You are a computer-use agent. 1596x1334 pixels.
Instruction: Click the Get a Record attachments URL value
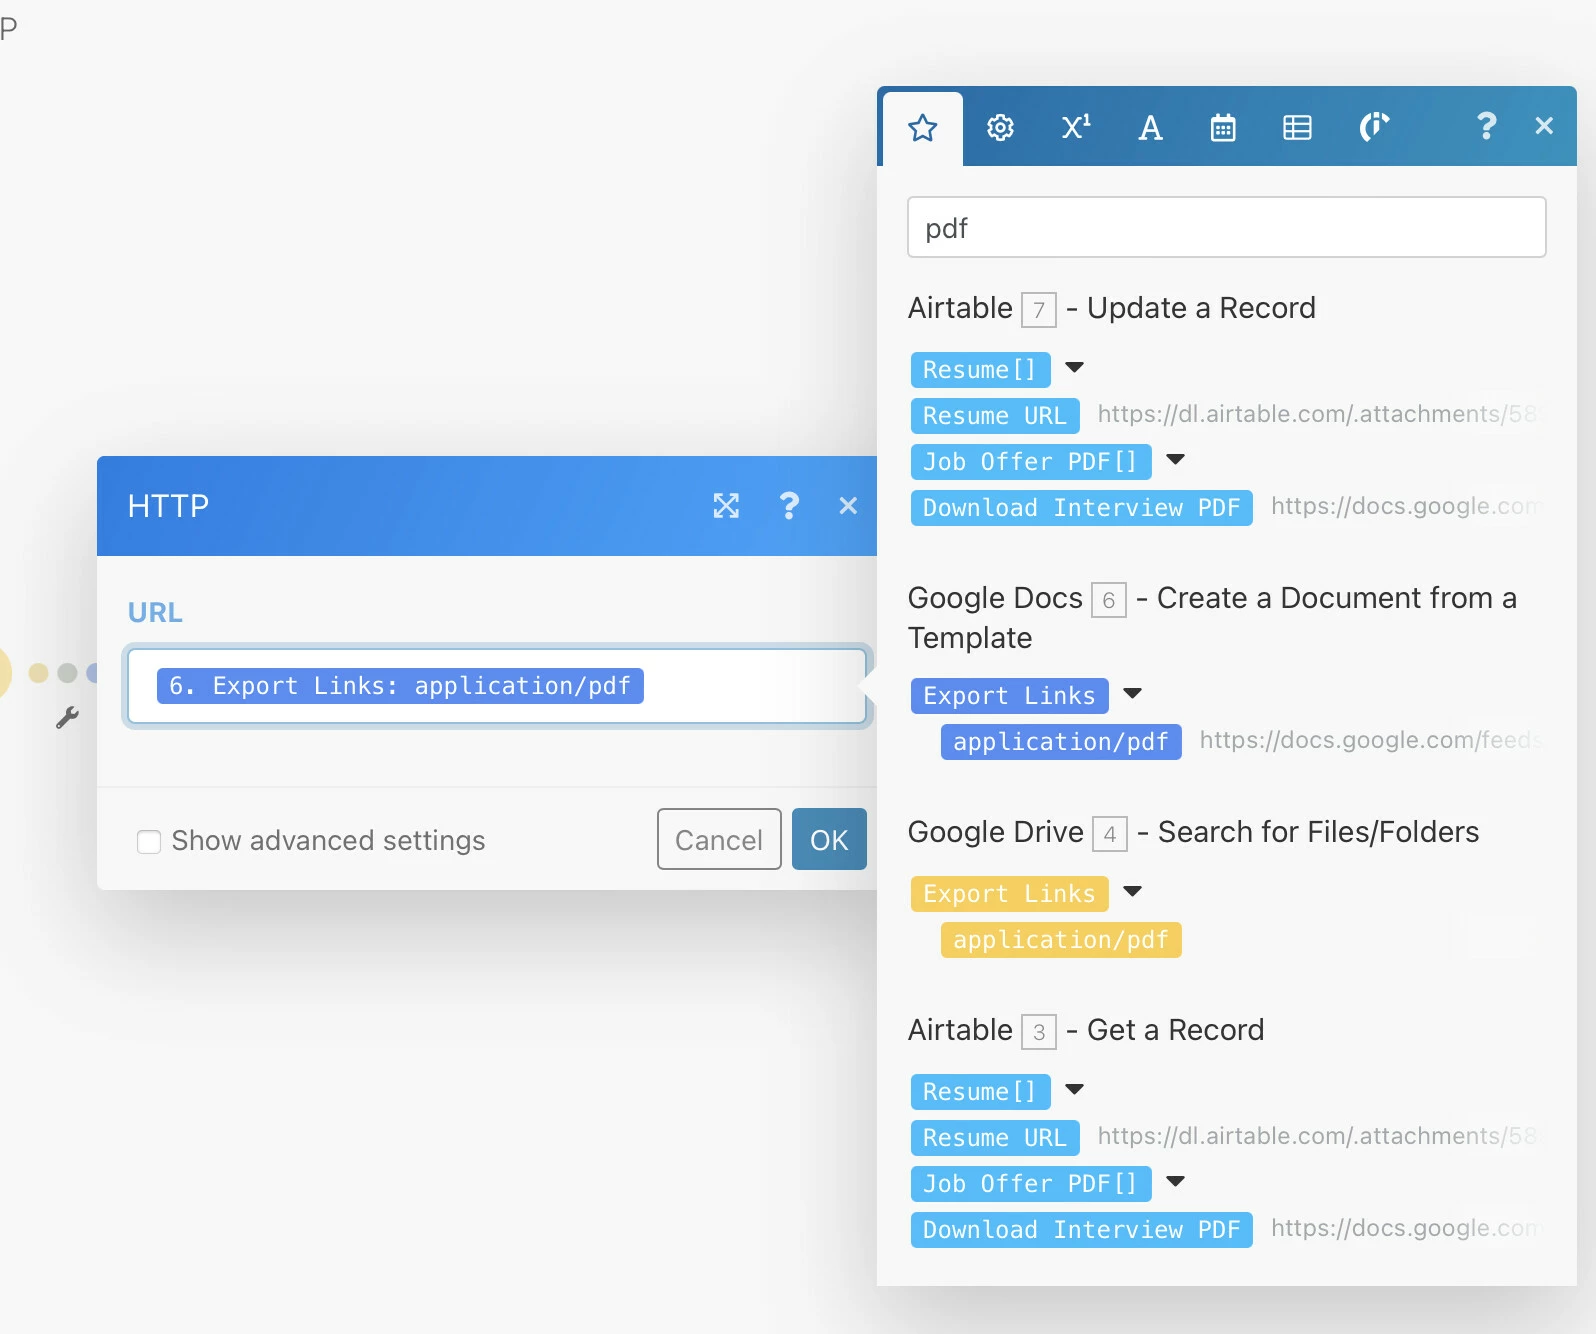(x=1318, y=1136)
